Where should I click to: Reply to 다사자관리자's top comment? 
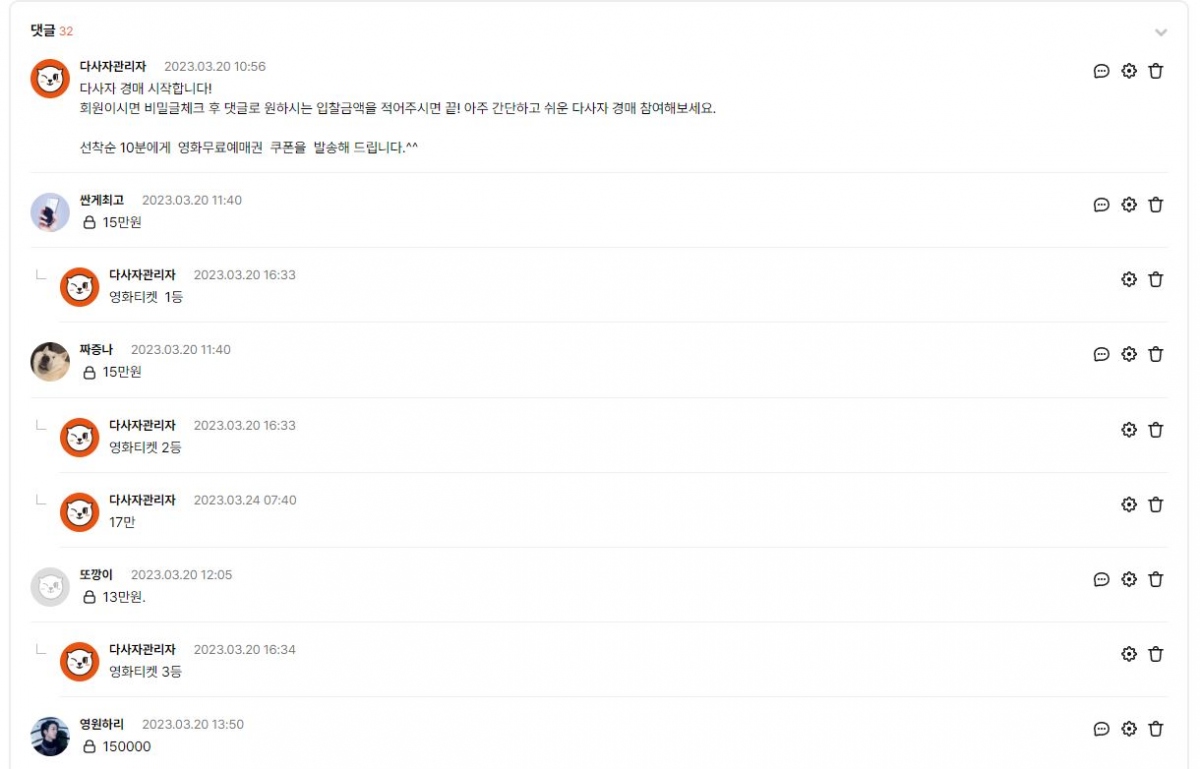pos(1101,71)
